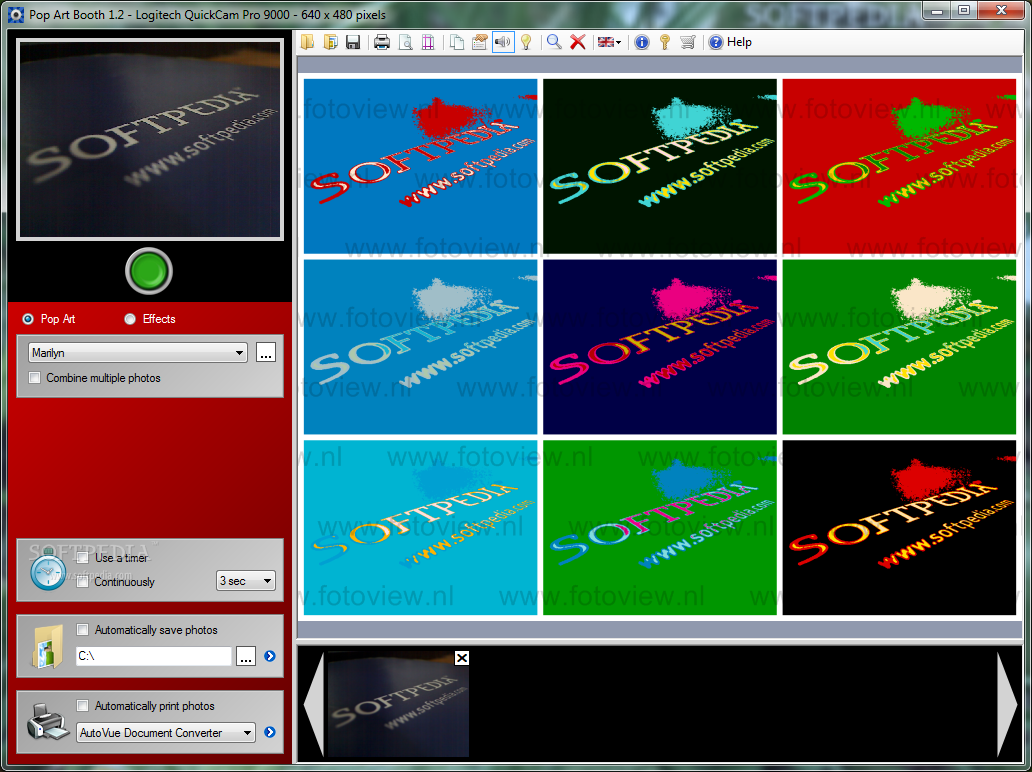Click the Help question mark icon
This screenshot has height=772, width=1032.
[x=716, y=42]
